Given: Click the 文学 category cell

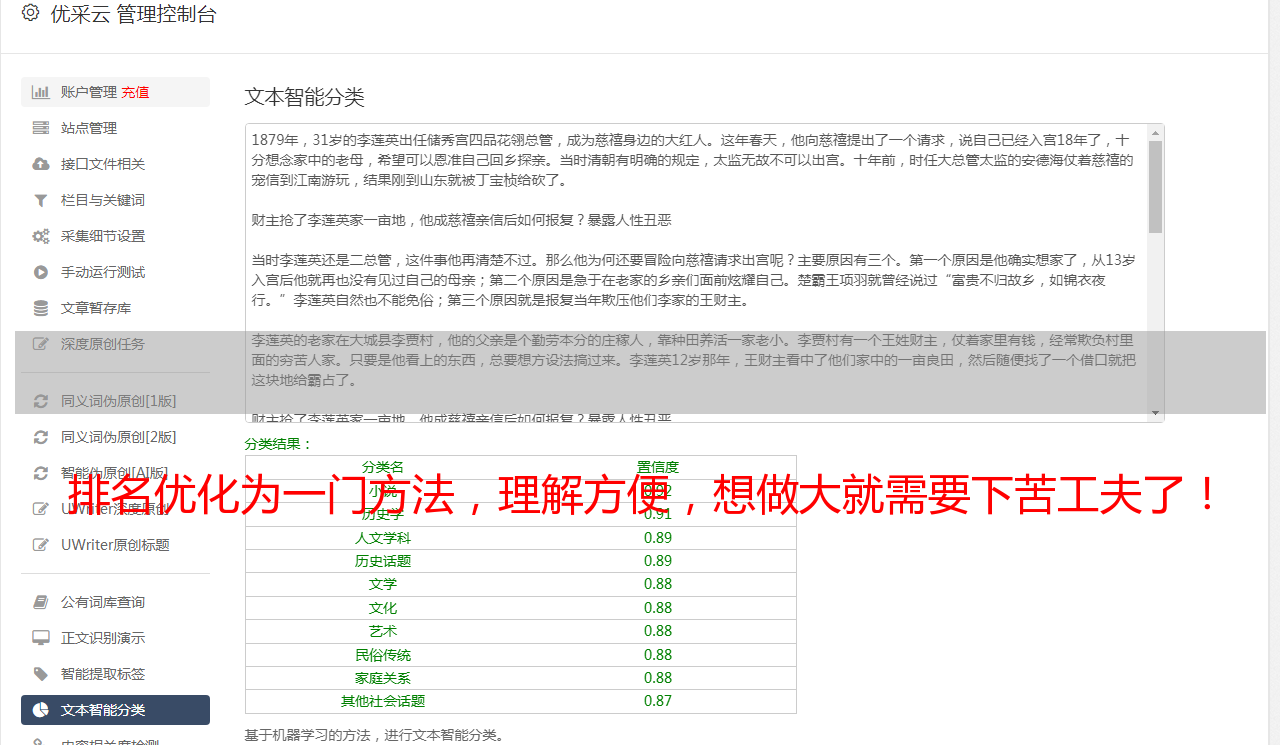Looking at the screenshot, I should (x=383, y=584).
